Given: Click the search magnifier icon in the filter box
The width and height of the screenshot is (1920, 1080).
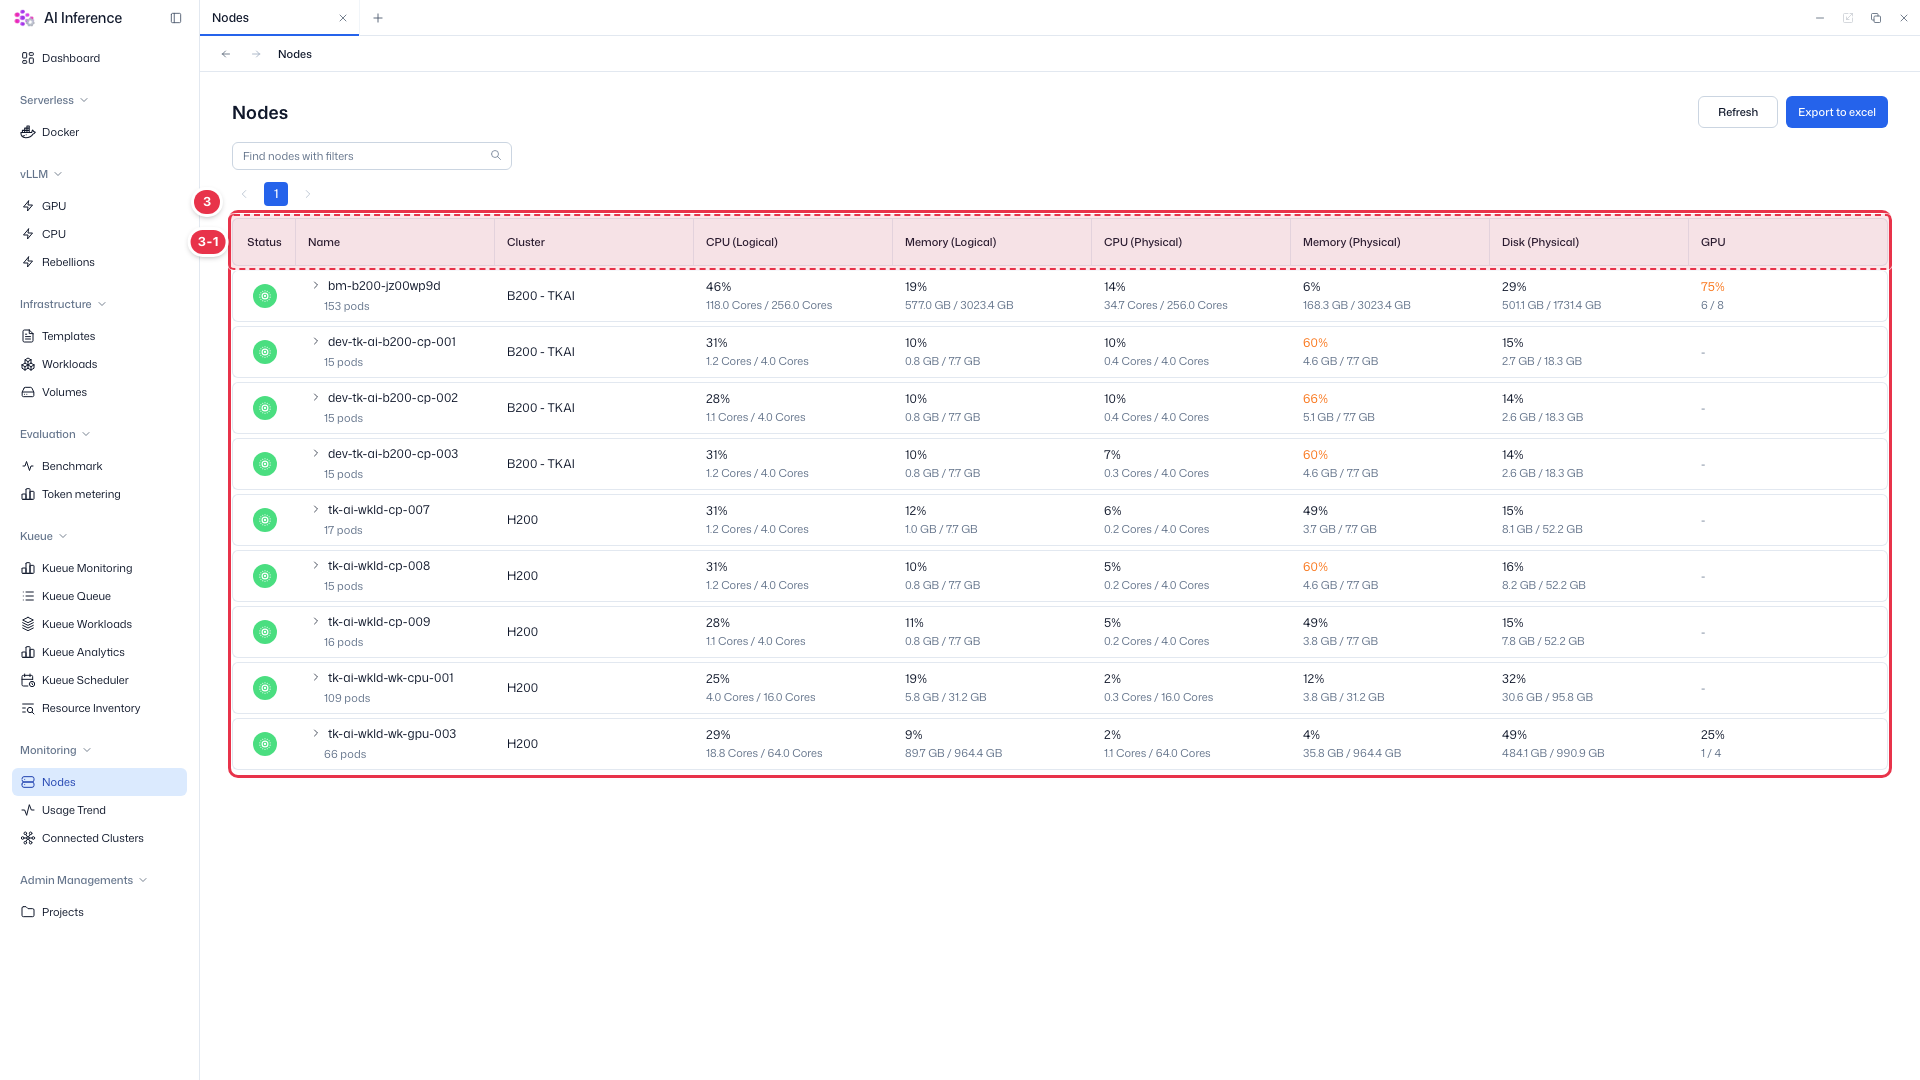Looking at the screenshot, I should pyautogui.click(x=496, y=155).
